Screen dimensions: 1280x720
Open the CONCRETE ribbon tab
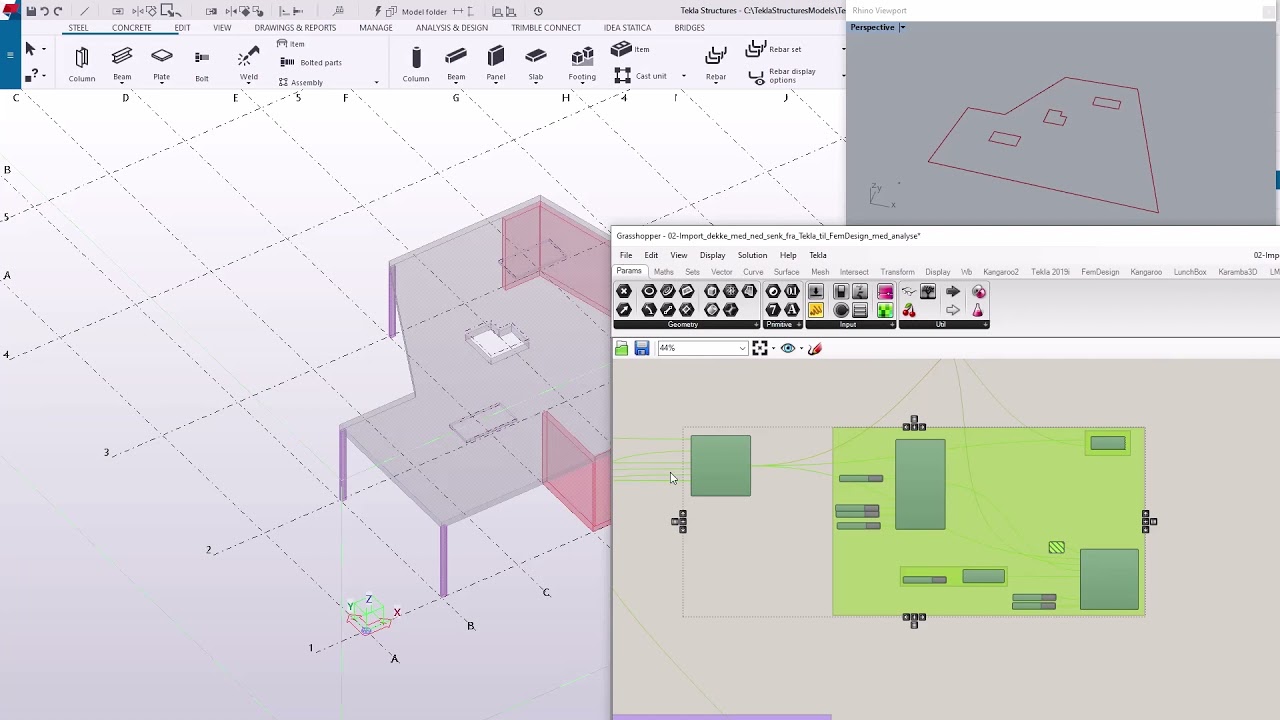tap(131, 28)
